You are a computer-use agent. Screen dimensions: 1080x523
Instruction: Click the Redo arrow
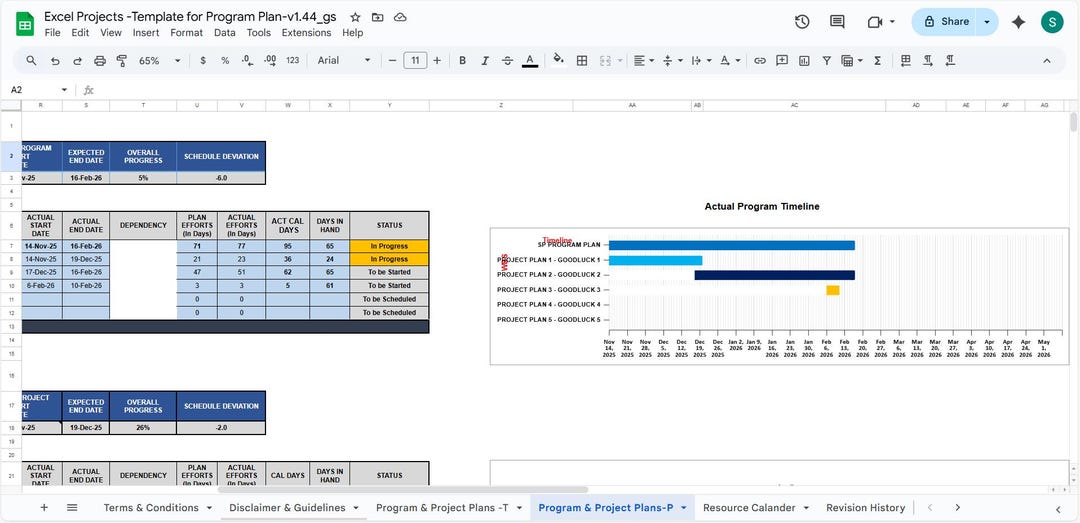(x=77, y=61)
